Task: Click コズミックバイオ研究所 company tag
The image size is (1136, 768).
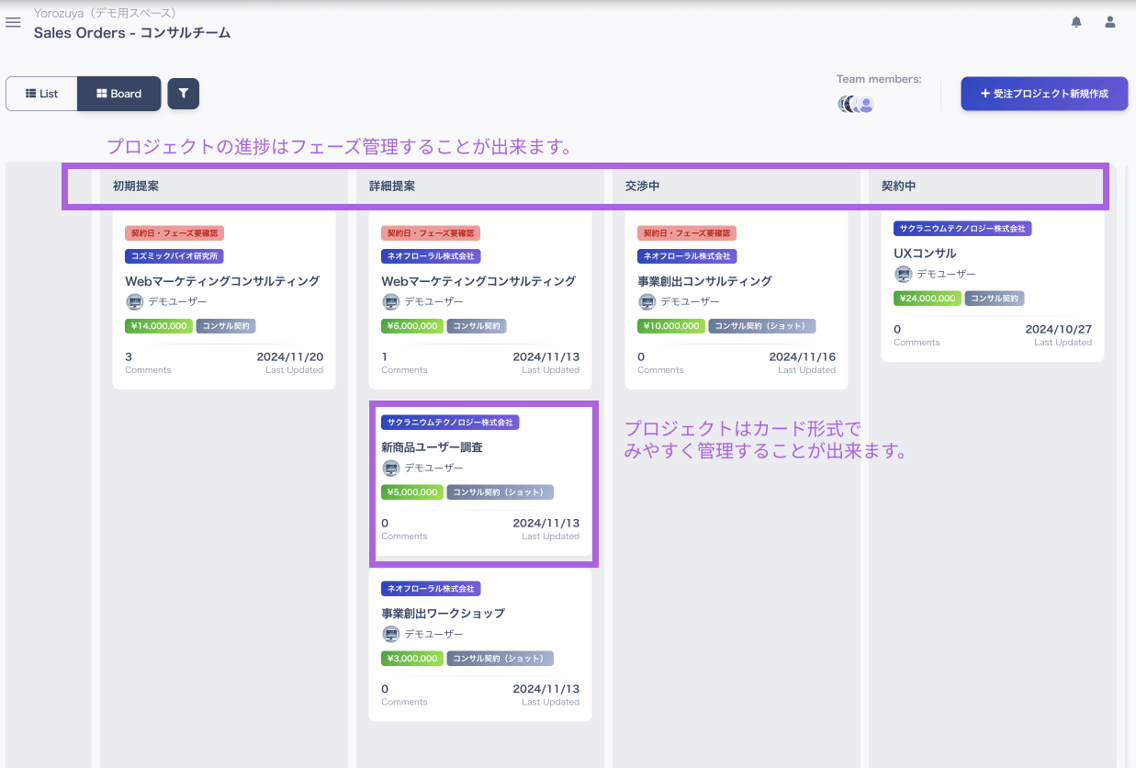Action: click(x=174, y=256)
